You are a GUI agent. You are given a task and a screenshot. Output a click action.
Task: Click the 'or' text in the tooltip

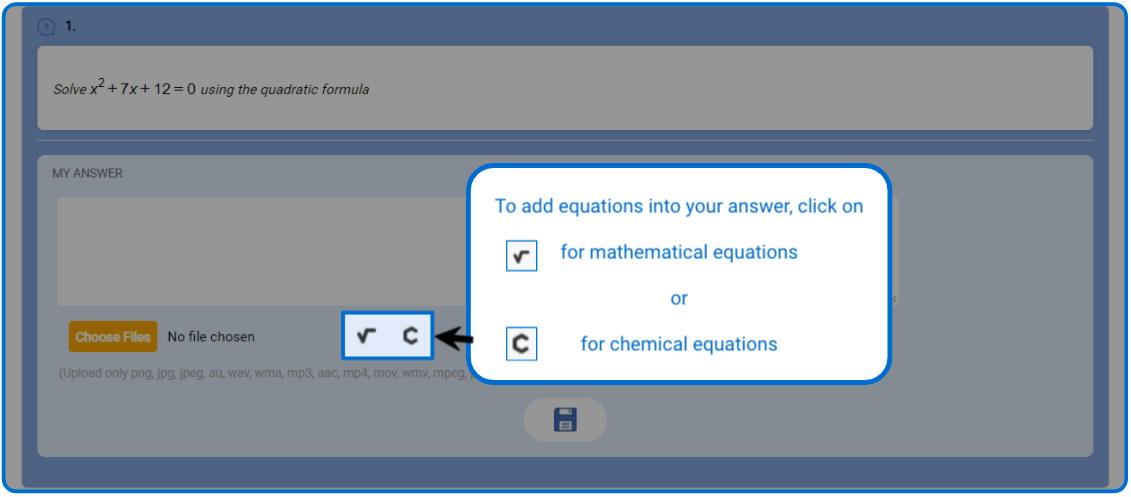(679, 299)
